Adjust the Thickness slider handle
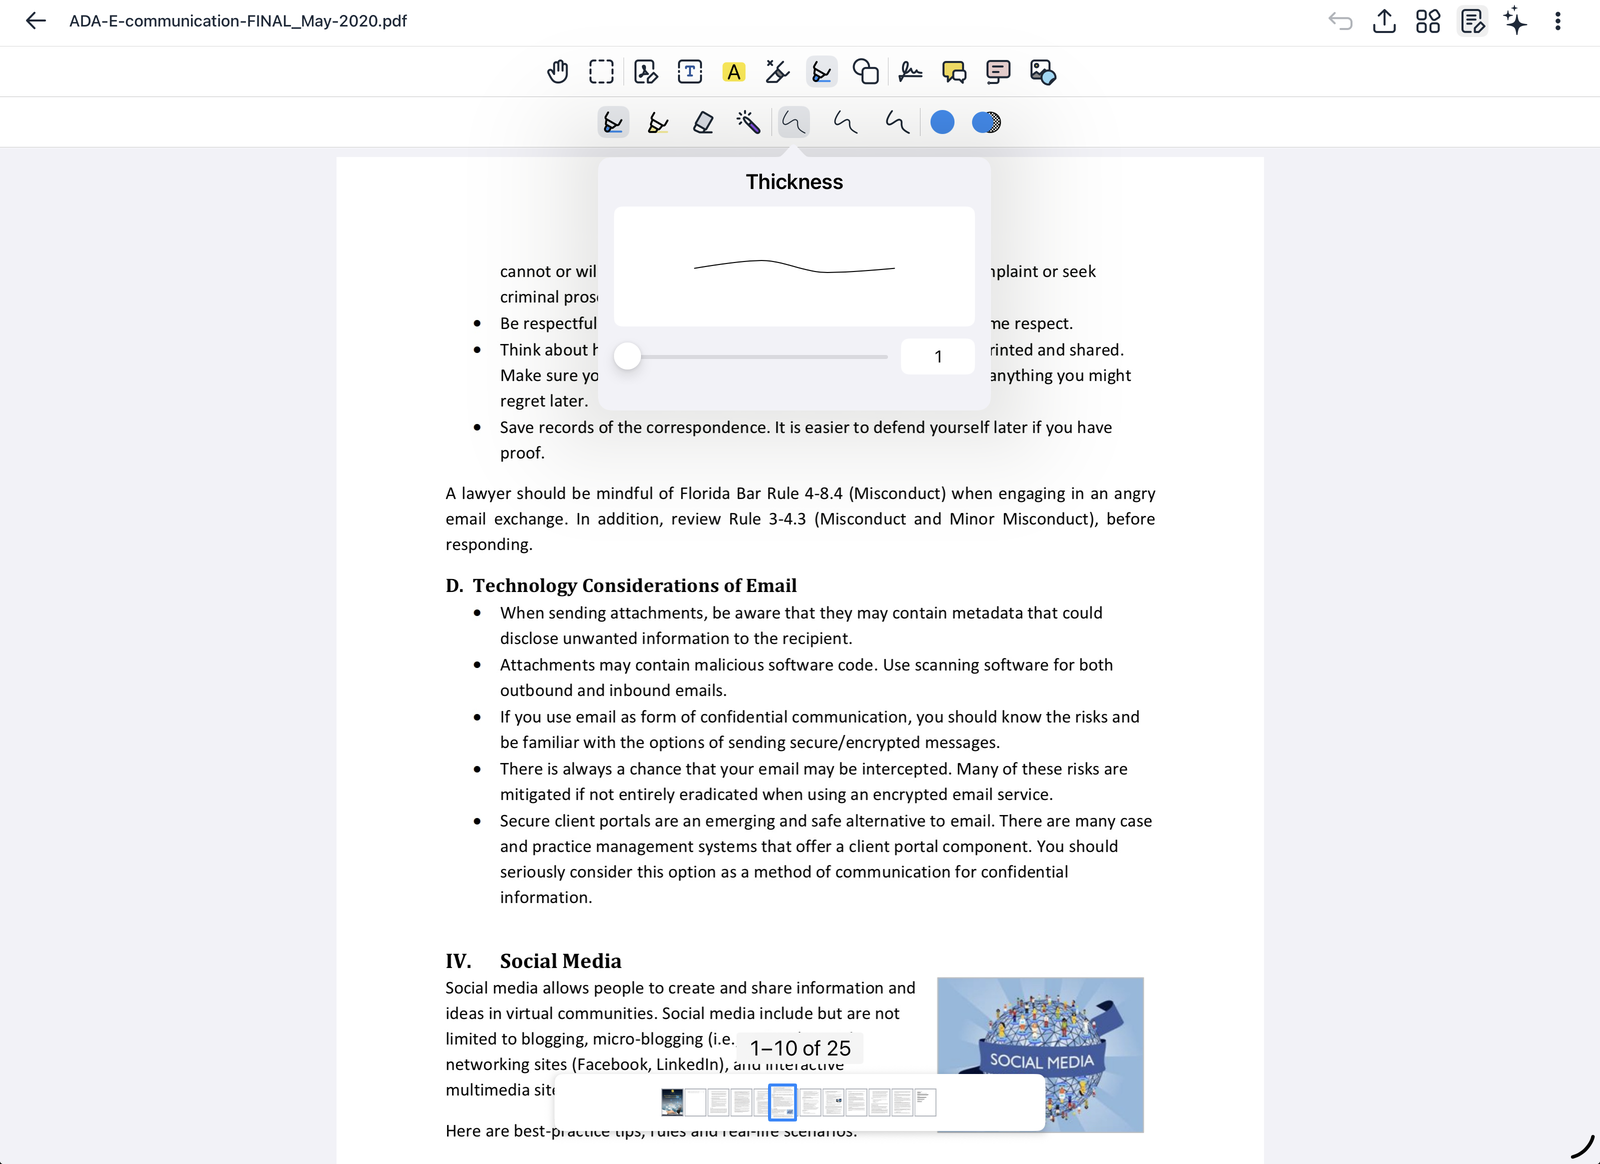This screenshot has width=1600, height=1164. 627,356
